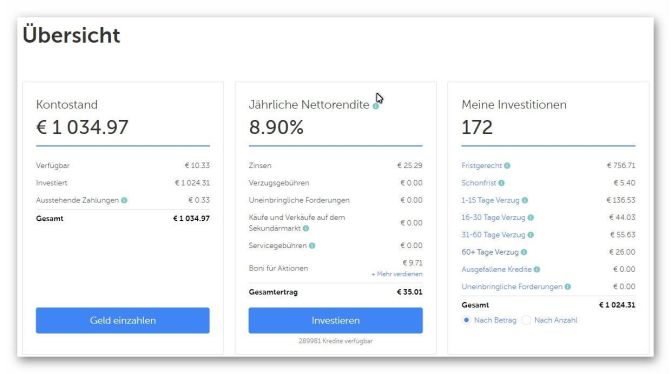The image size is (671, 374).
Task: Click the Übersicht page heading
Action: click(71, 35)
